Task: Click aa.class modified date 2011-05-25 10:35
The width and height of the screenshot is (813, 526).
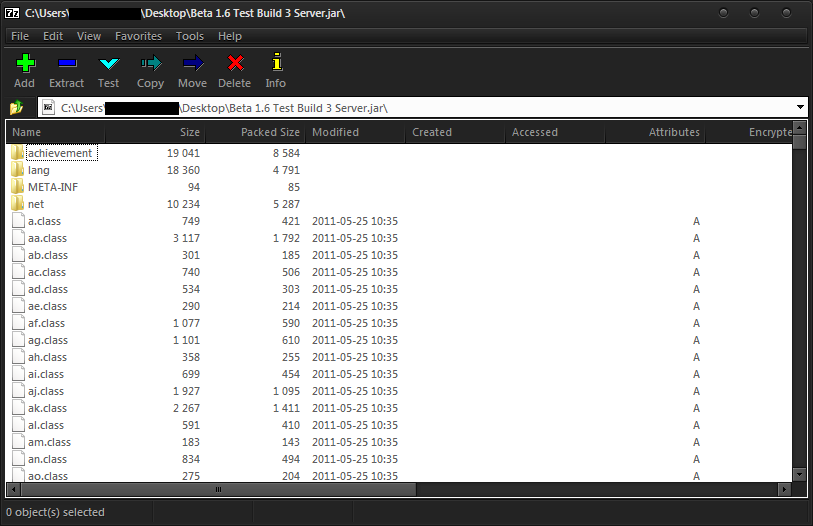Action: (355, 238)
